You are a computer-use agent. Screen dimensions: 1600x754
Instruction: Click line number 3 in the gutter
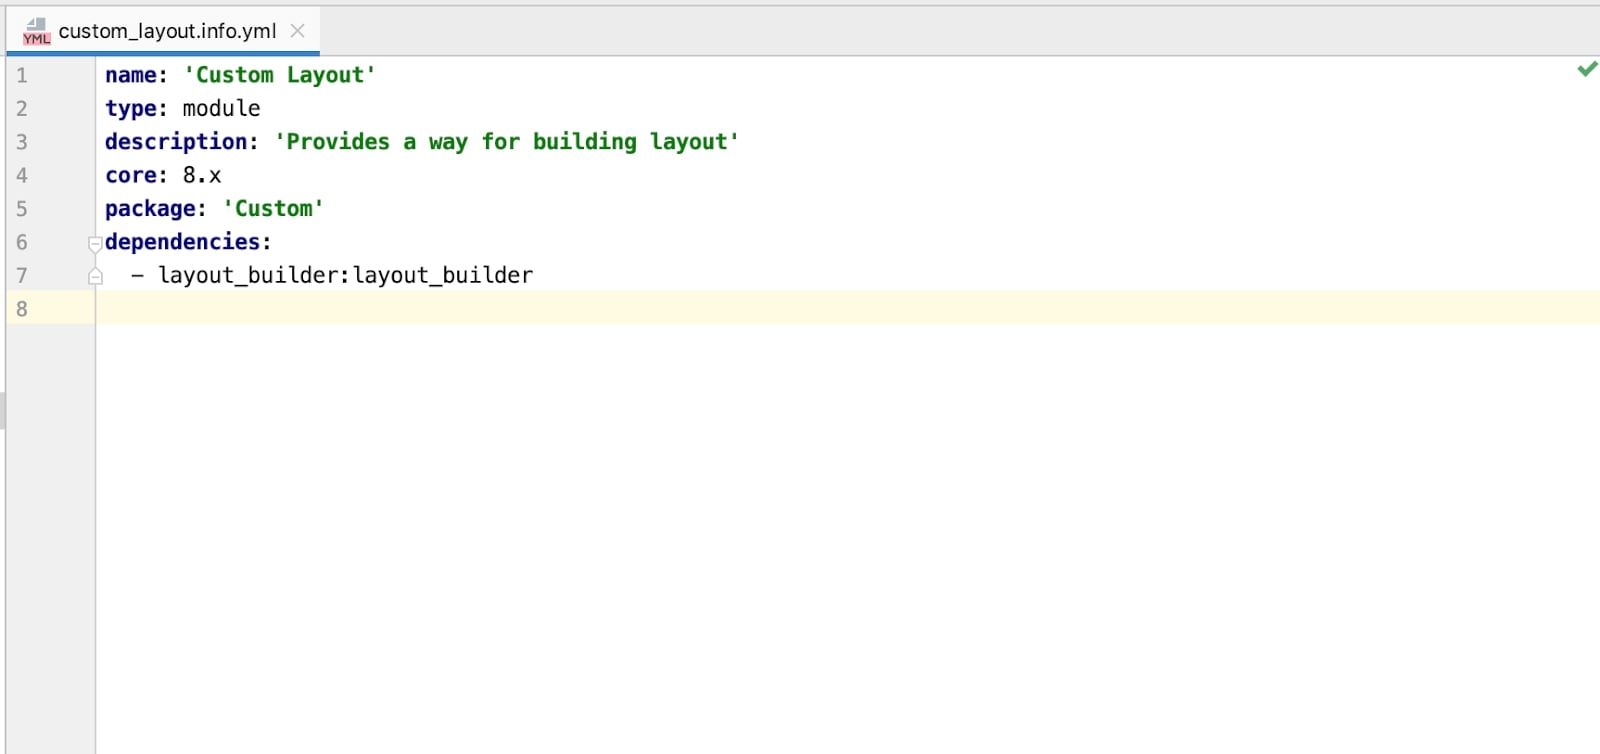point(22,142)
